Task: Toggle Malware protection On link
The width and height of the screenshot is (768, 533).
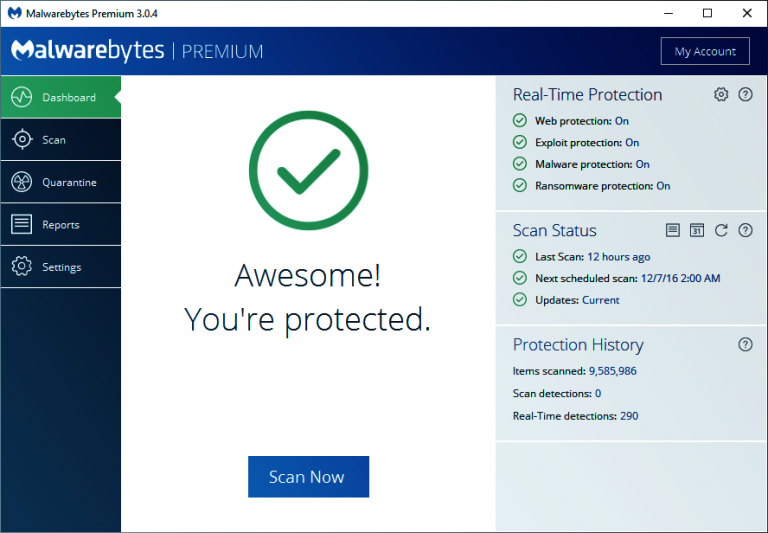Action: coord(643,164)
